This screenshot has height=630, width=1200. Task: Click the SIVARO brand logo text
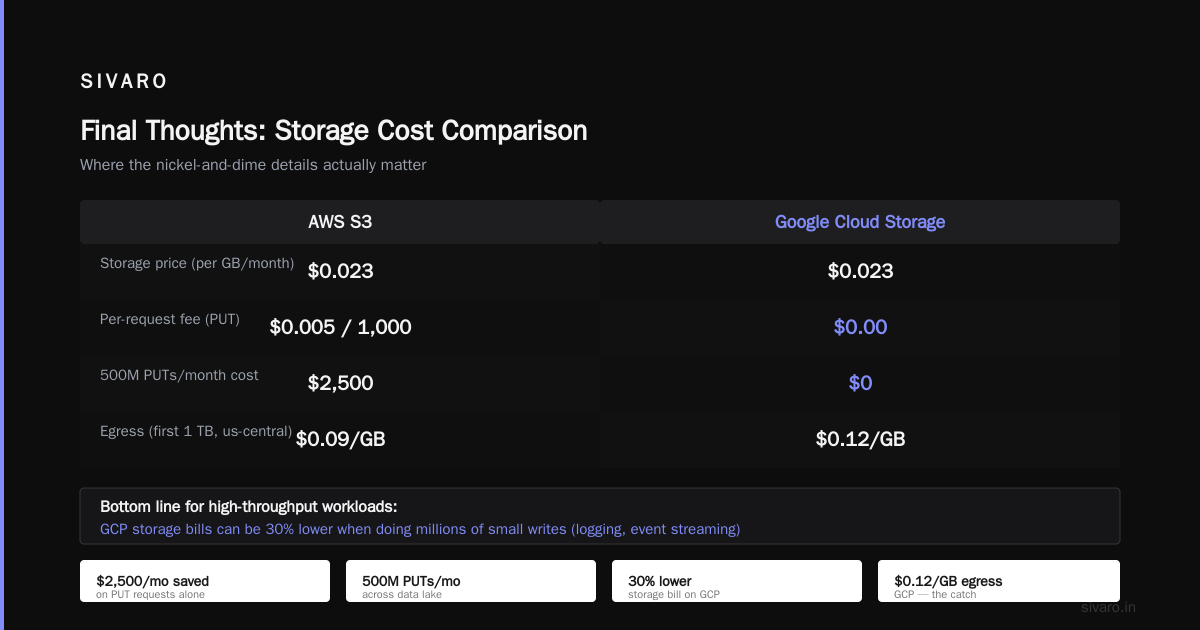pyautogui.click(x=124, y=82)
